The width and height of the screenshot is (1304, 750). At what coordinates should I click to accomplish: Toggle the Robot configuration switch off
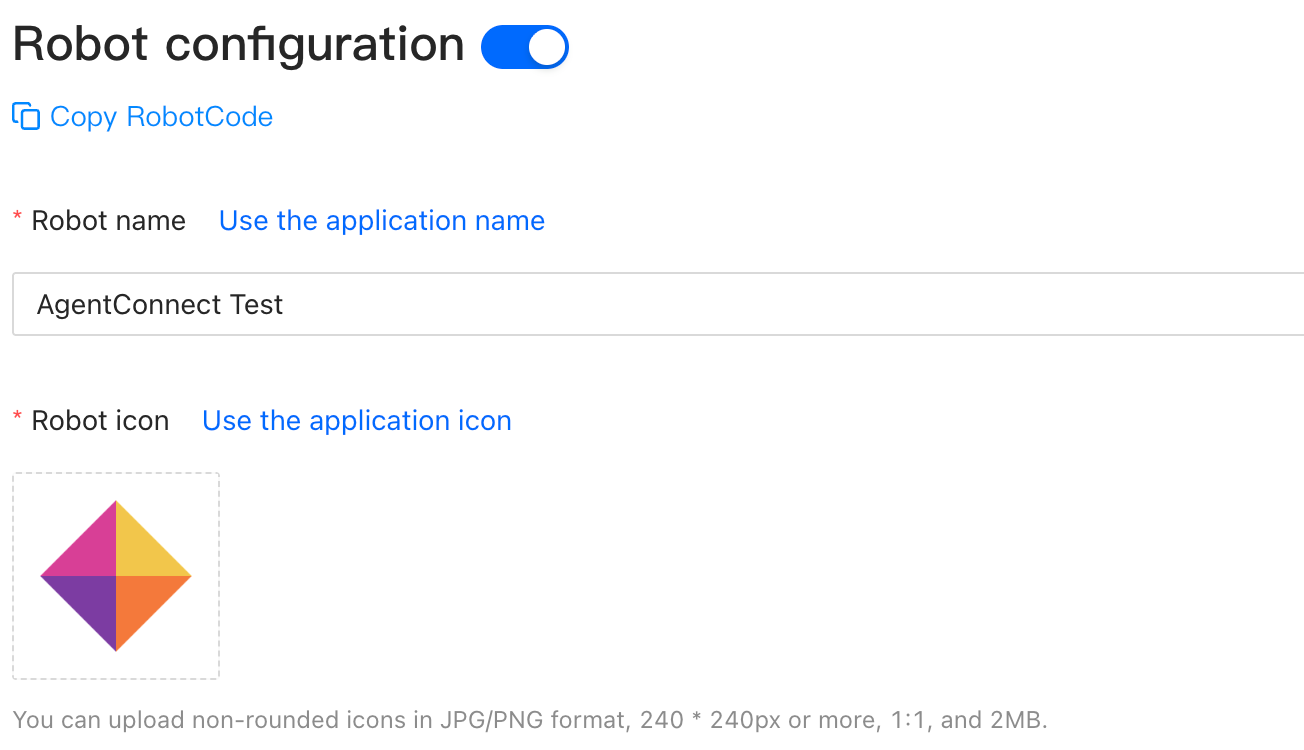click(525, 47)
